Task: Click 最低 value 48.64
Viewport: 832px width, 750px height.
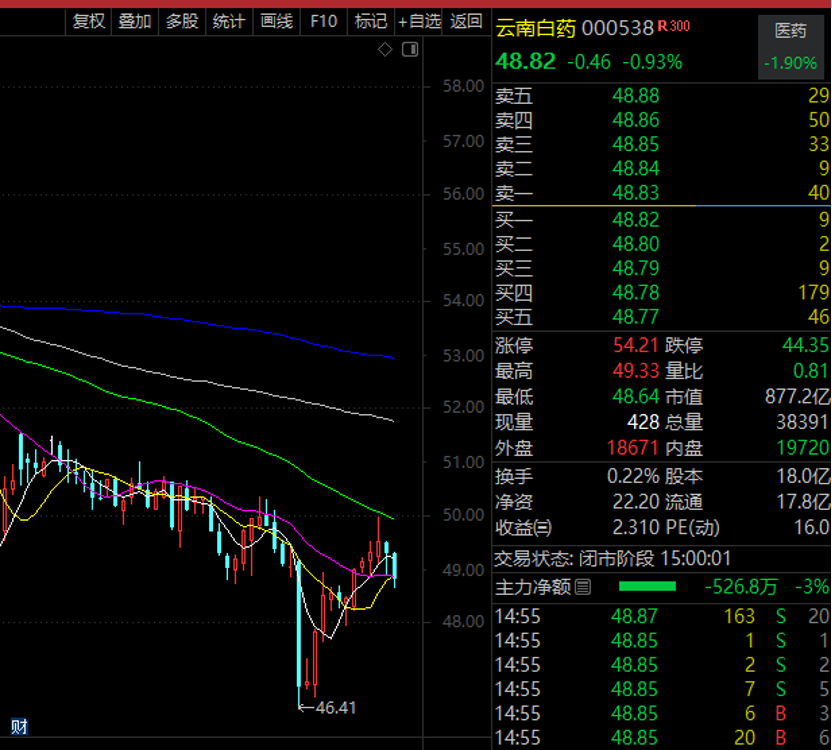Action: click(636, 396)
